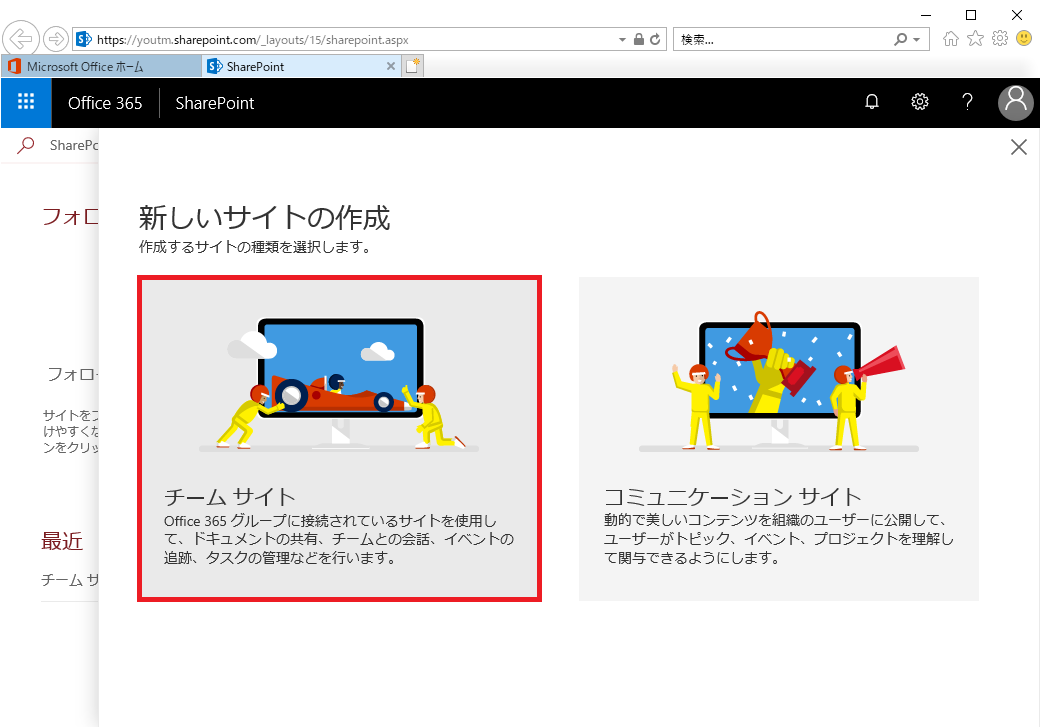
Task: Open the Office 365 app launcher grid
Action: coord(26,102)
